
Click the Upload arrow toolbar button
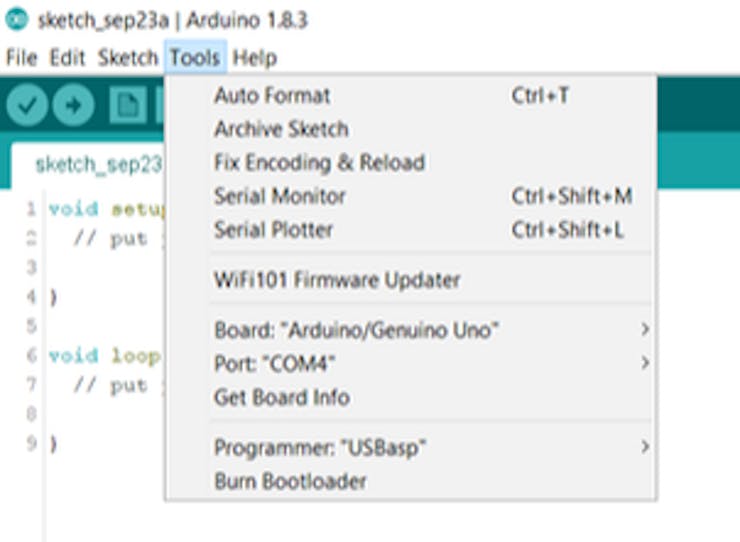[73, 105]
